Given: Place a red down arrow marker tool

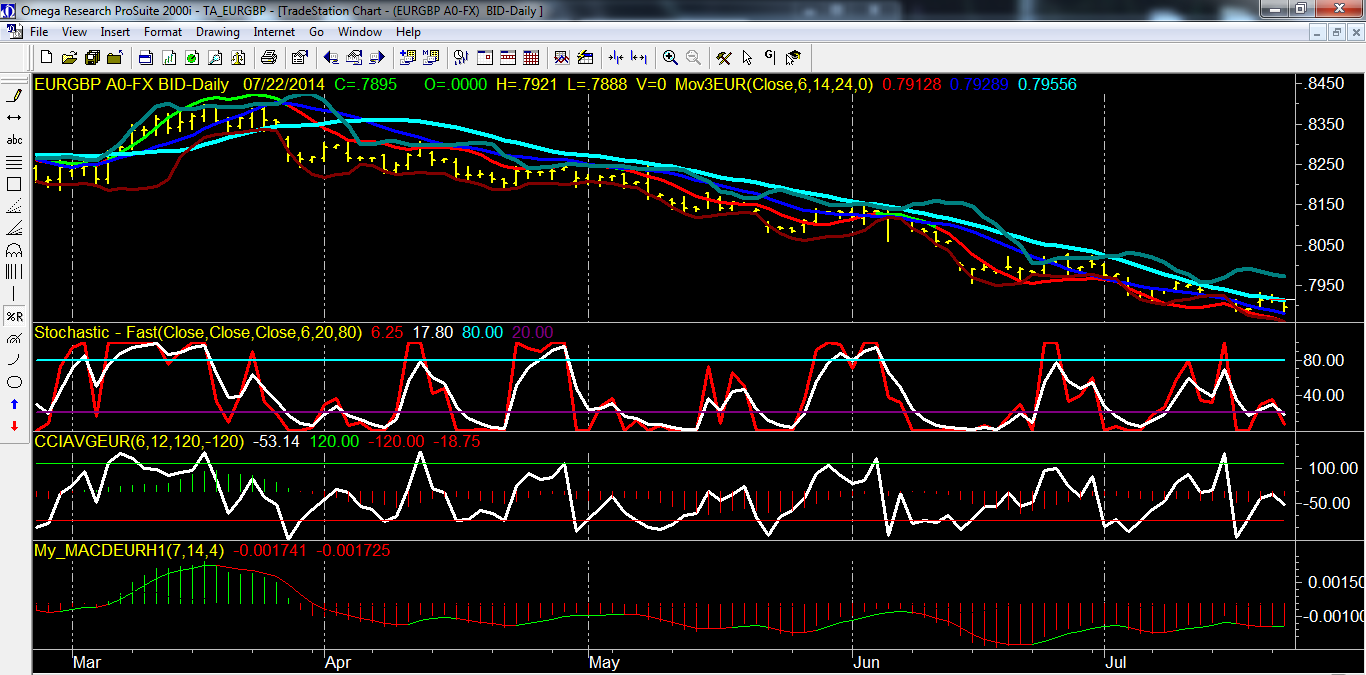Looking at the screenshot, I should click(x=14, y=426).
